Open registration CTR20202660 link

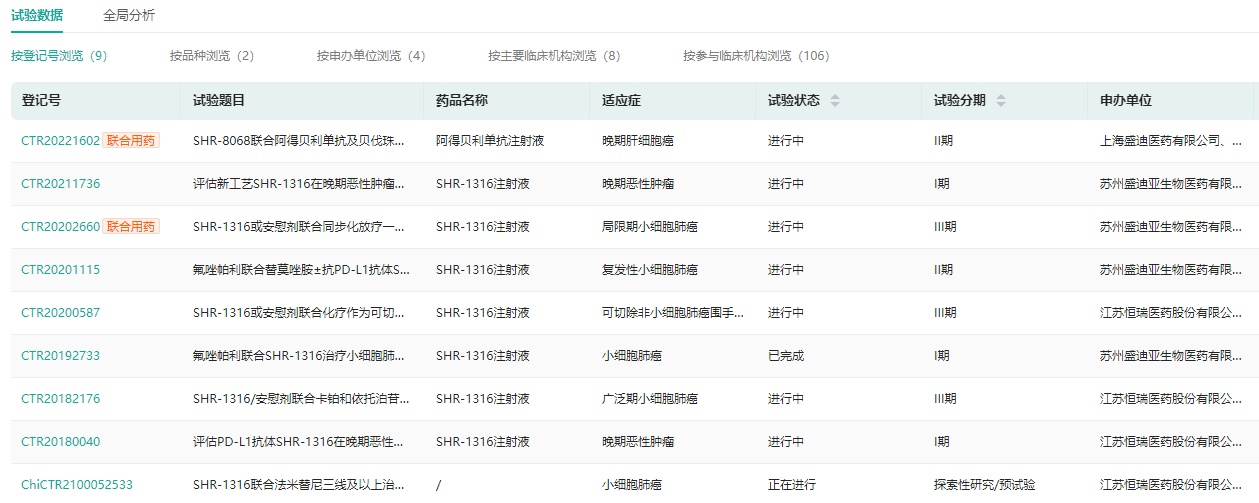tap(60, 227)
